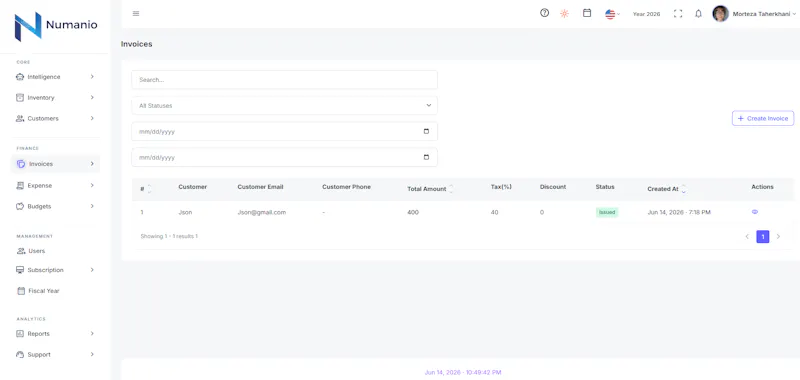Click the Invoices sidebar icon
800x380 pixels.
21,164
